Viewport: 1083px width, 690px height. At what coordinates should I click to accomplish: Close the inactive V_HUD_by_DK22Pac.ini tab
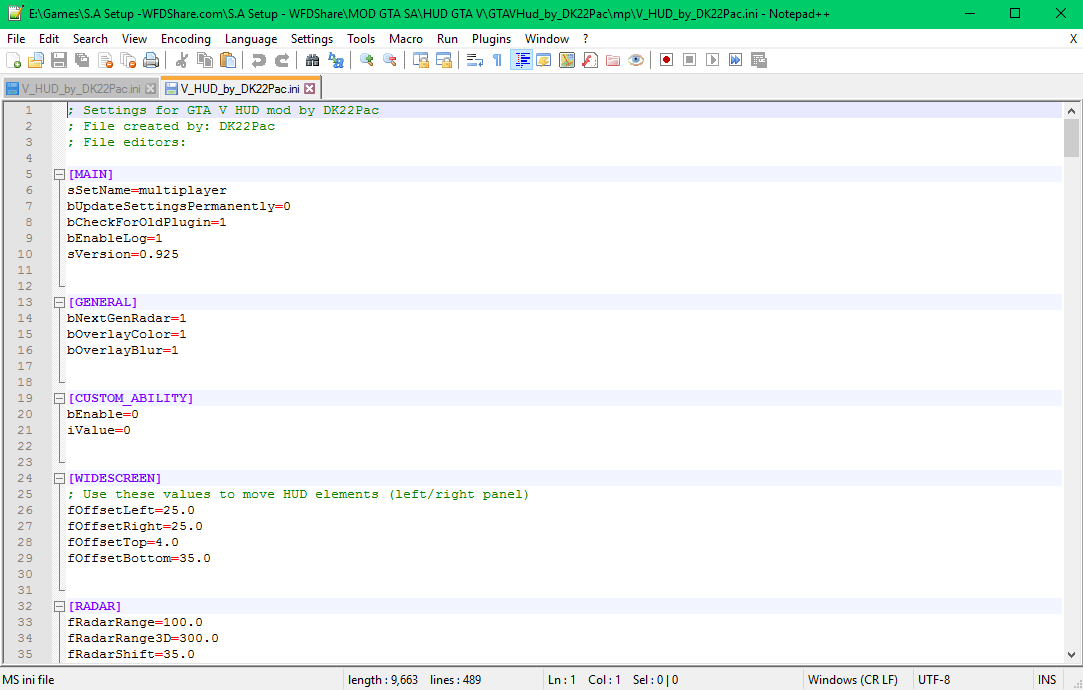pyautogui.click(x=150, y=89)
